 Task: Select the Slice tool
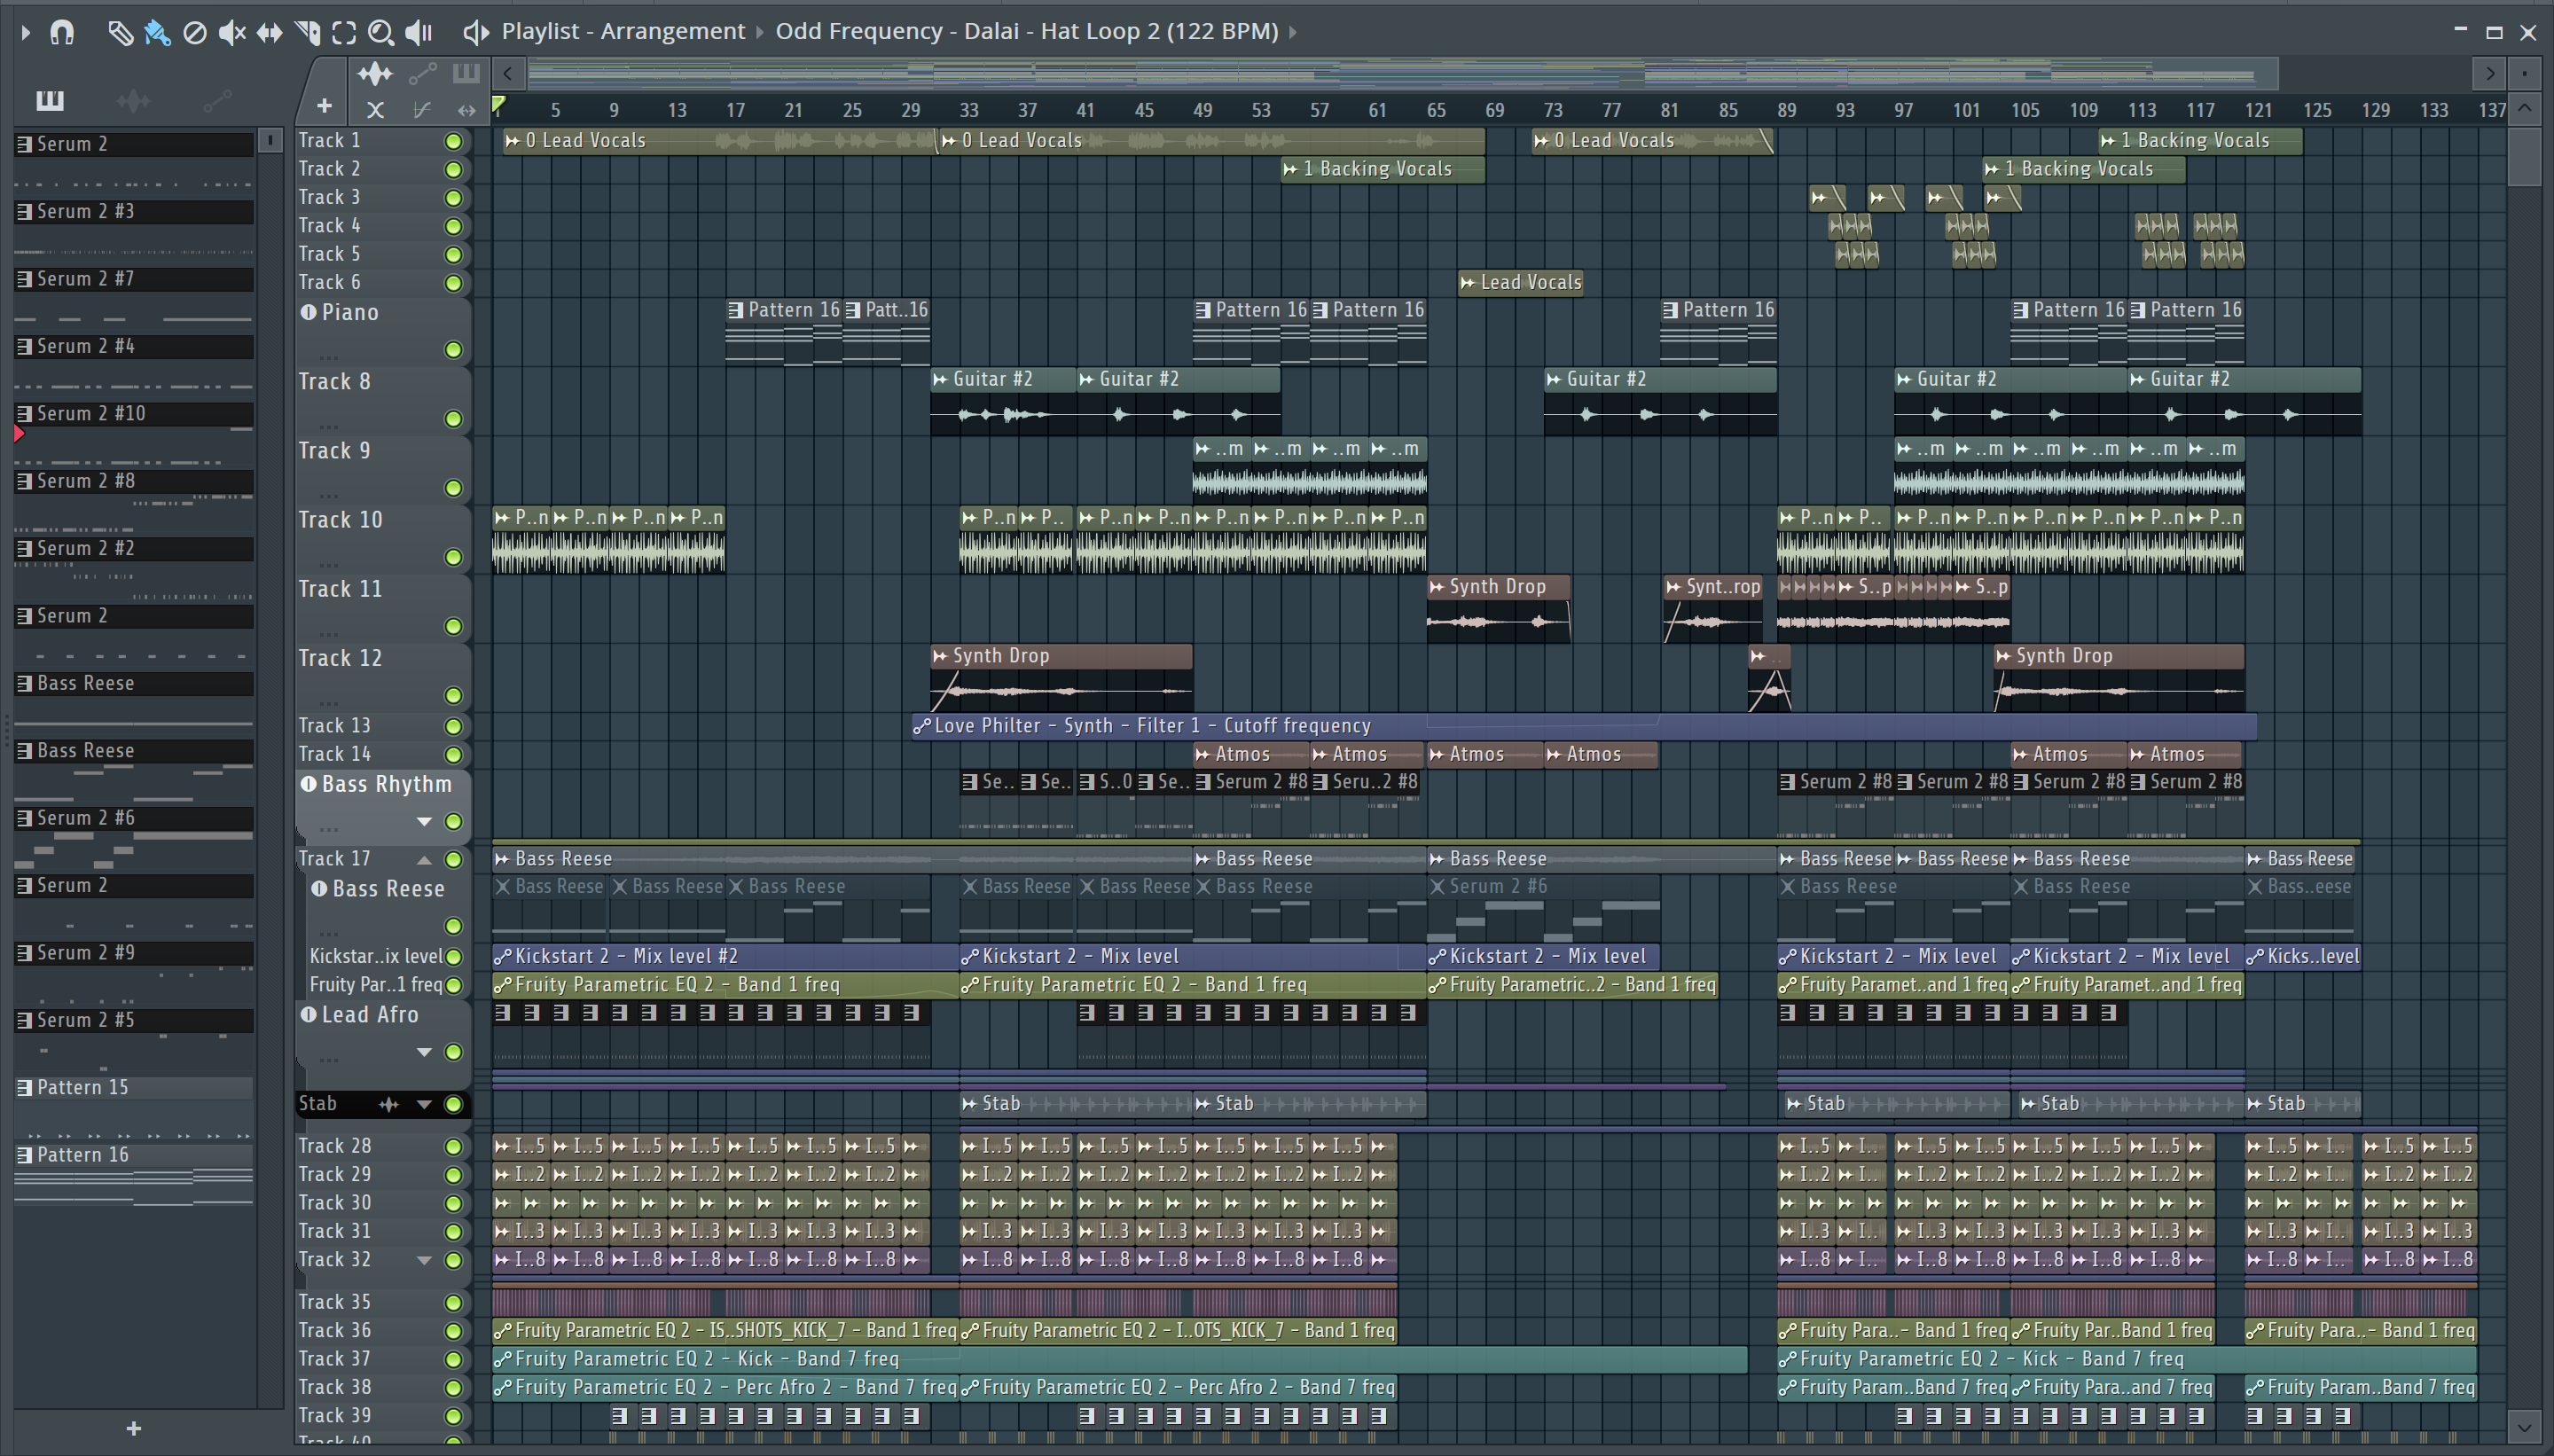pyautogui.click(x=308, y=32)
